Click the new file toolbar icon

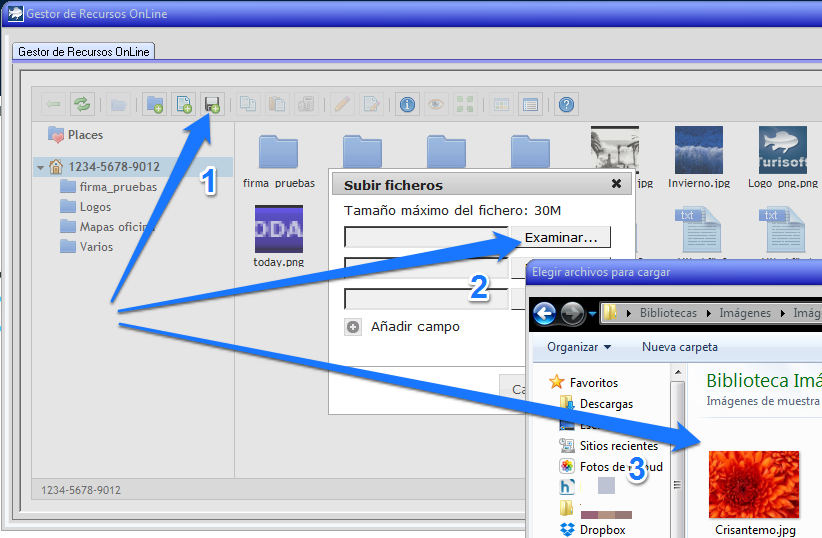point(184,104)
